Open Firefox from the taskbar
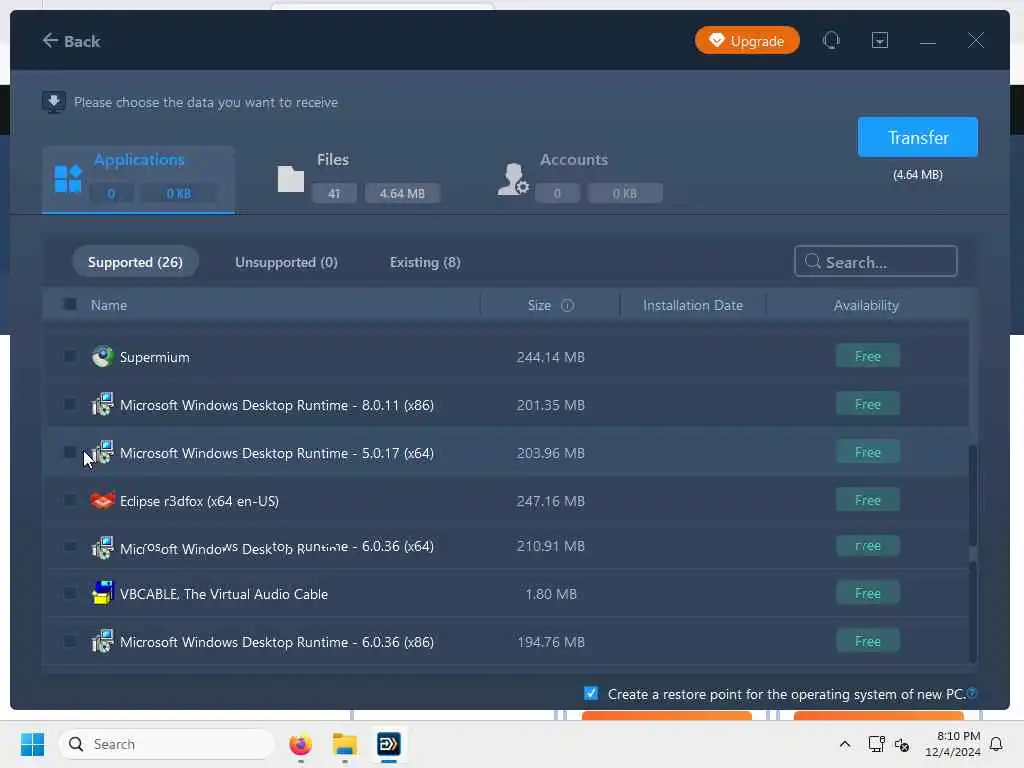This screenshot has width=1024, height=768. point(300,744)
